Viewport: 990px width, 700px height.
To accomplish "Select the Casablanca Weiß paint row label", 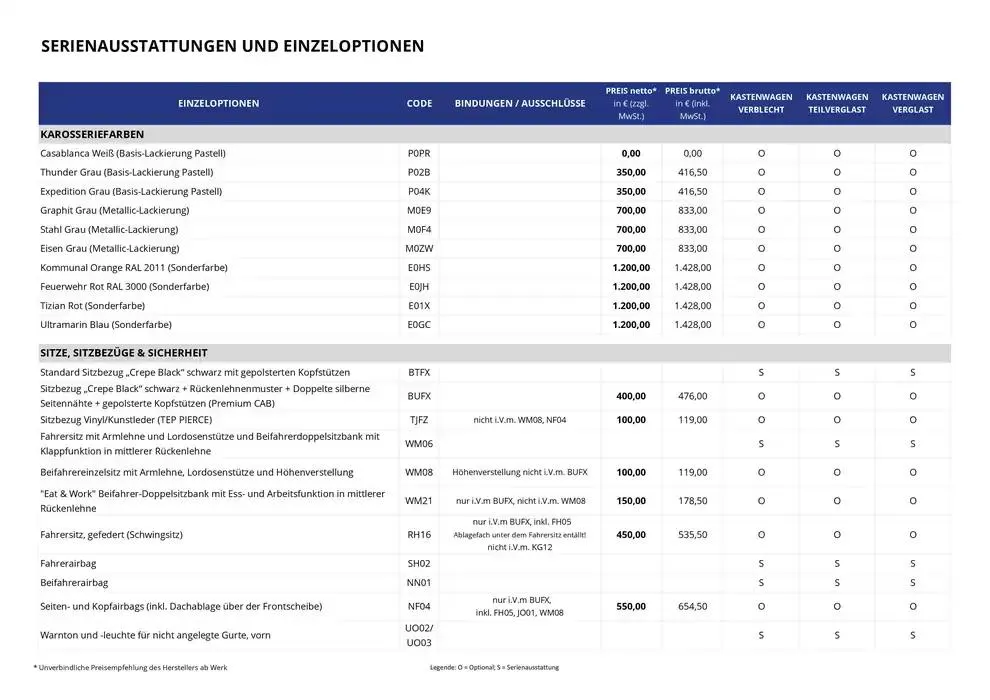I will [132, 153].
